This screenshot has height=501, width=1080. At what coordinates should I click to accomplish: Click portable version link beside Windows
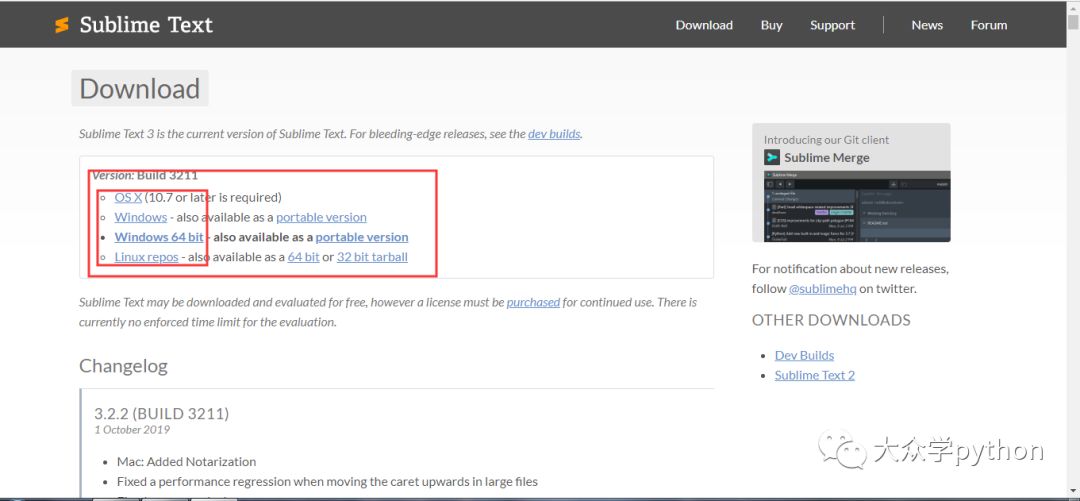click(x=321, y=217)
